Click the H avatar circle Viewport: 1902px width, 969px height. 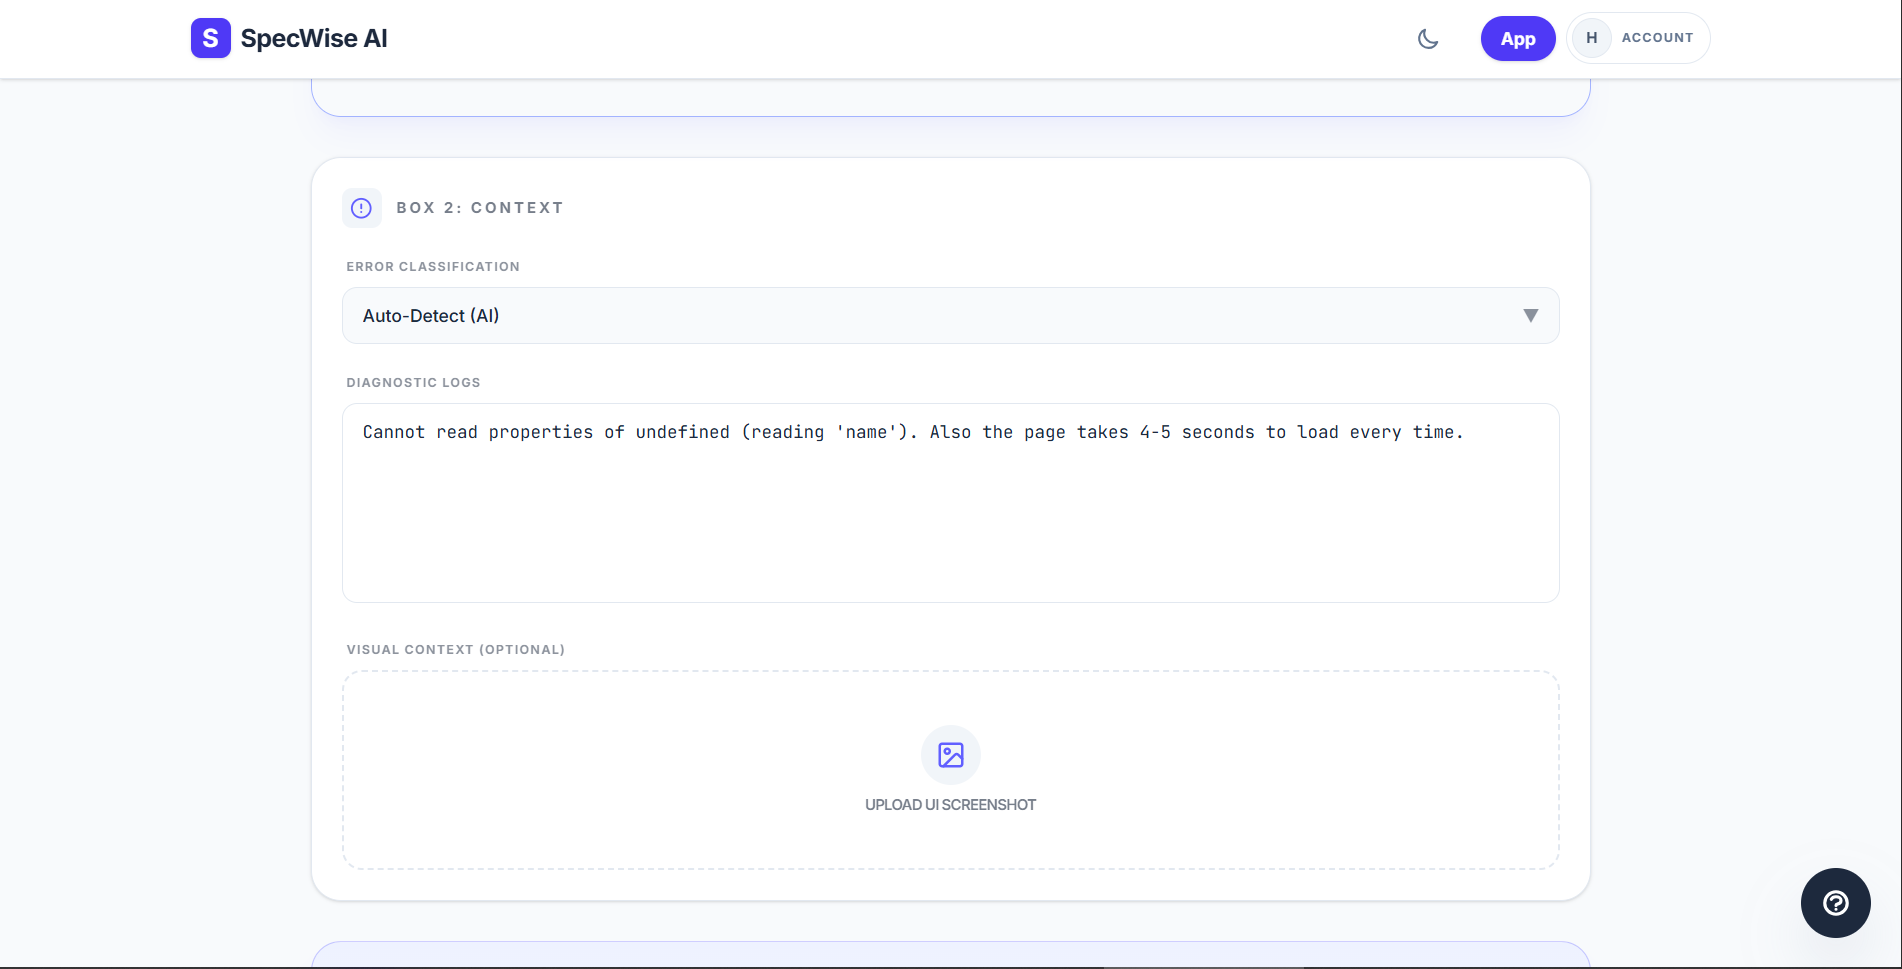coord(1591,38)
